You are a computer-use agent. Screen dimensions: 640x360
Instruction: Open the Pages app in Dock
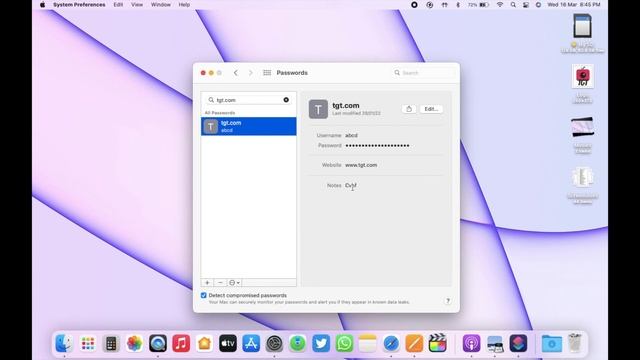[414, 343]
